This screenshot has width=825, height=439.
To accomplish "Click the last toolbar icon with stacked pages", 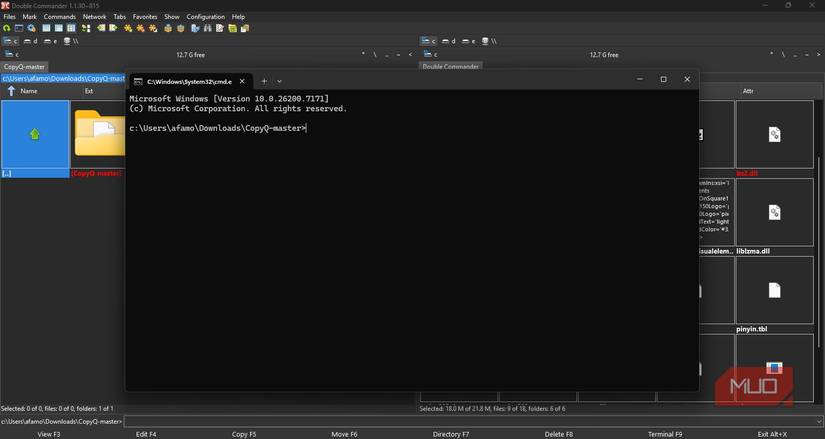I will point(245,28).
